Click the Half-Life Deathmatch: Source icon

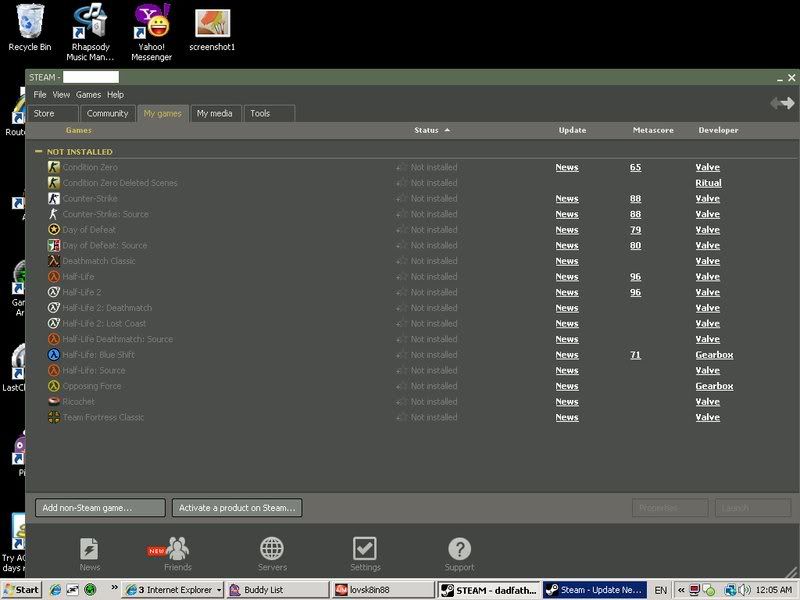(x=54, y=339)
